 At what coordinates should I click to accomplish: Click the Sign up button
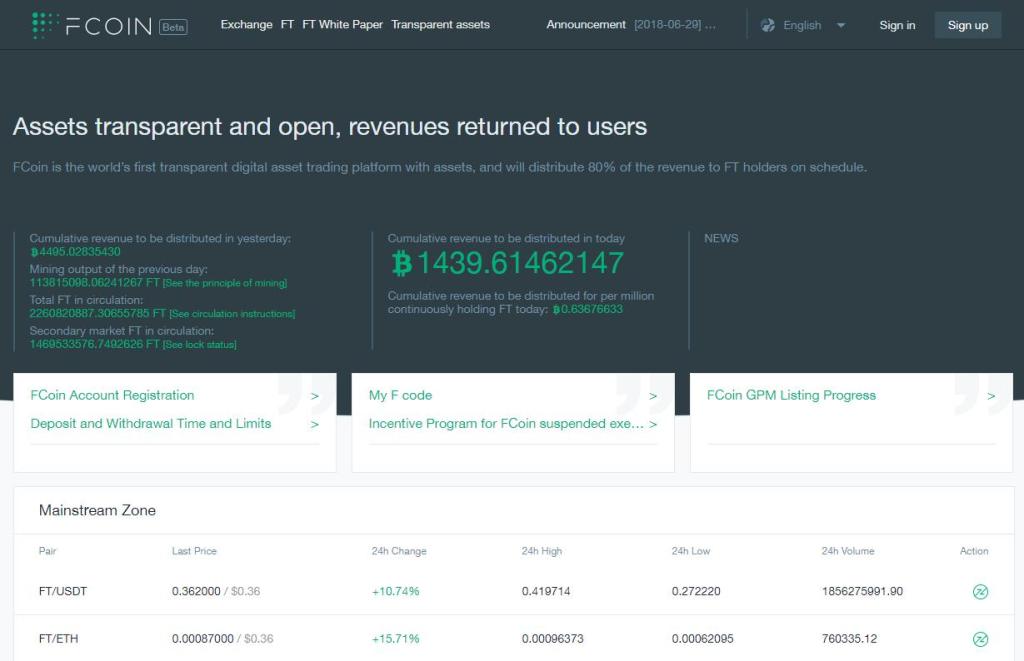click(x=968, y=25)
